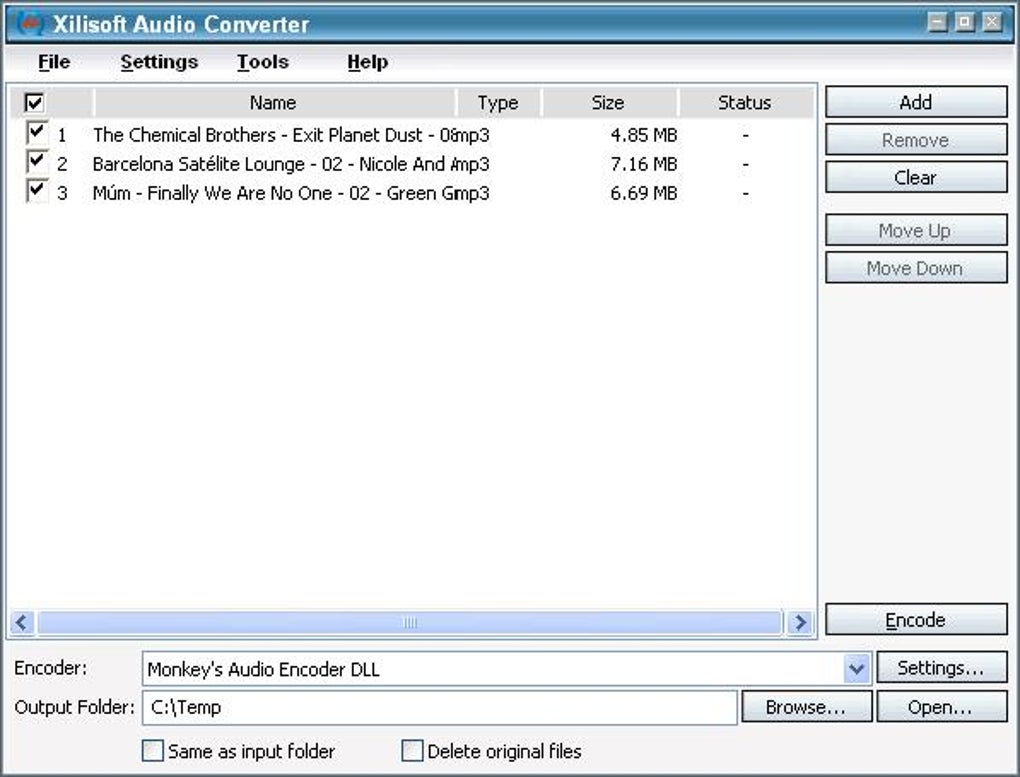Click the Output Folder path field

tap(440, 707)
